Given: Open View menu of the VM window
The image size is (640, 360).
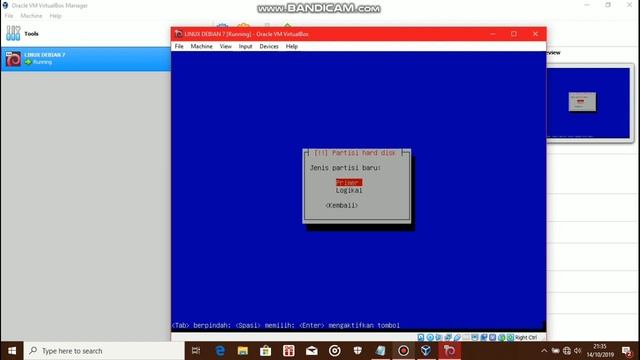Looking at the screenshot, I should (225, 47).
